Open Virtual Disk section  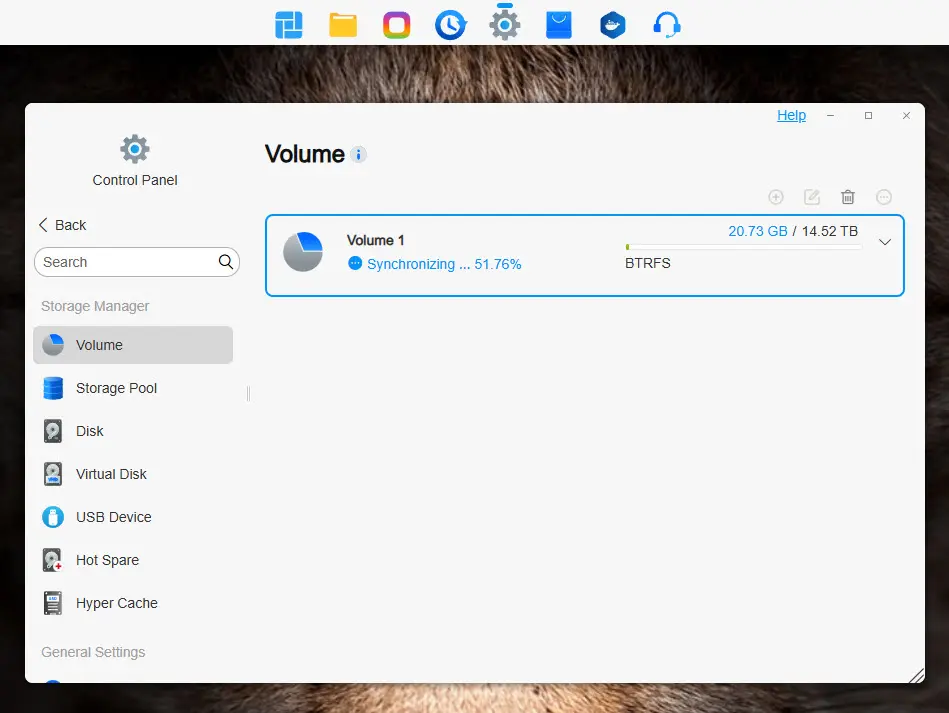pyautogui.click(x=133, y=474)
